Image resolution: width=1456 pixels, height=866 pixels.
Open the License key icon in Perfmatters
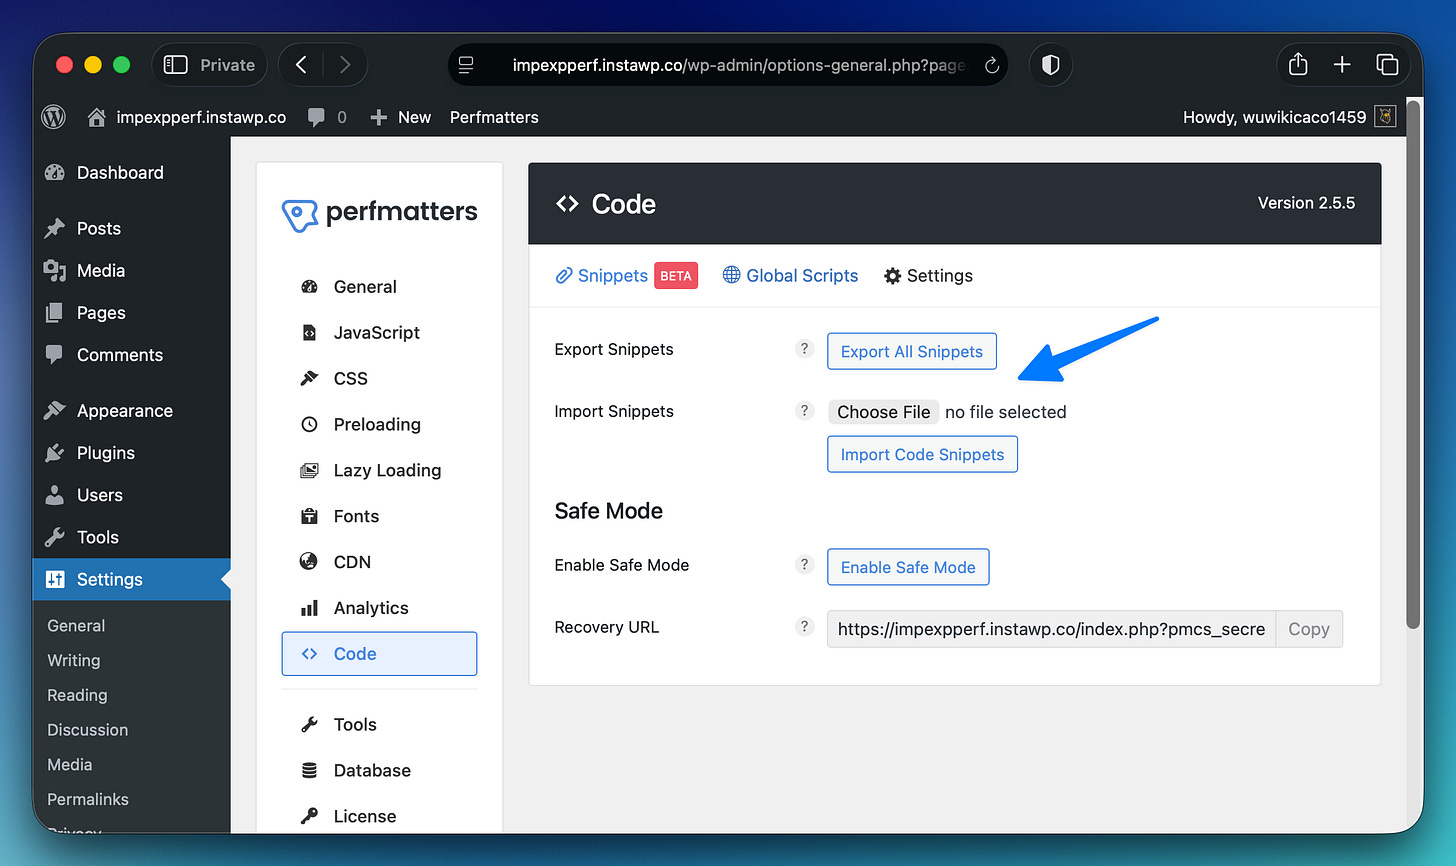pos(311,816)
